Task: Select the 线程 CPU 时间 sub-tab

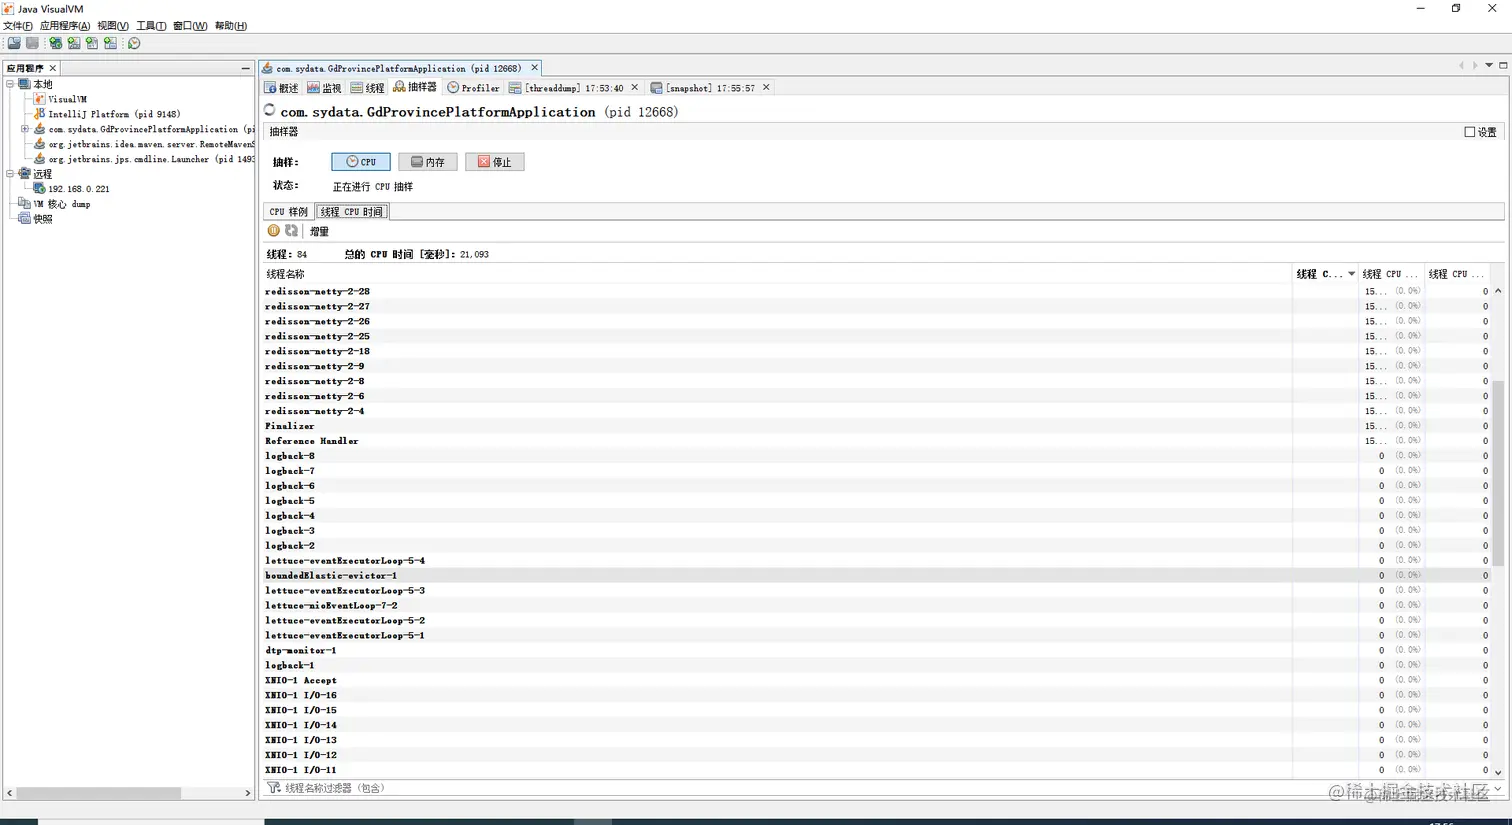Action: coord(351,212)
